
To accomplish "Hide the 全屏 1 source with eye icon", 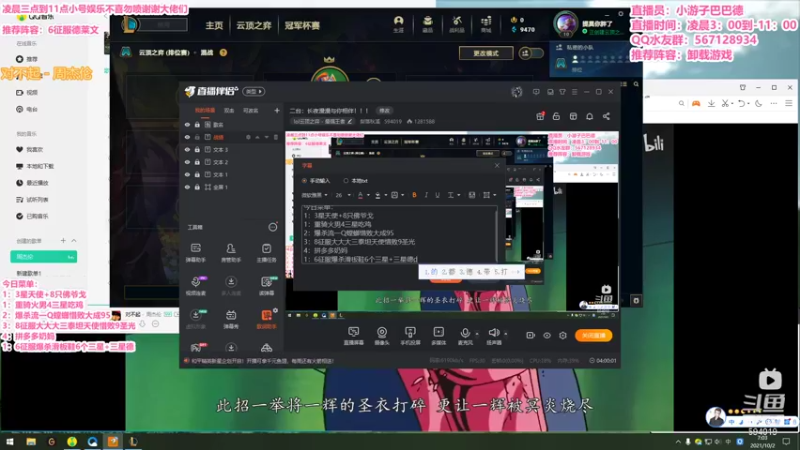I will coord(187,187).
